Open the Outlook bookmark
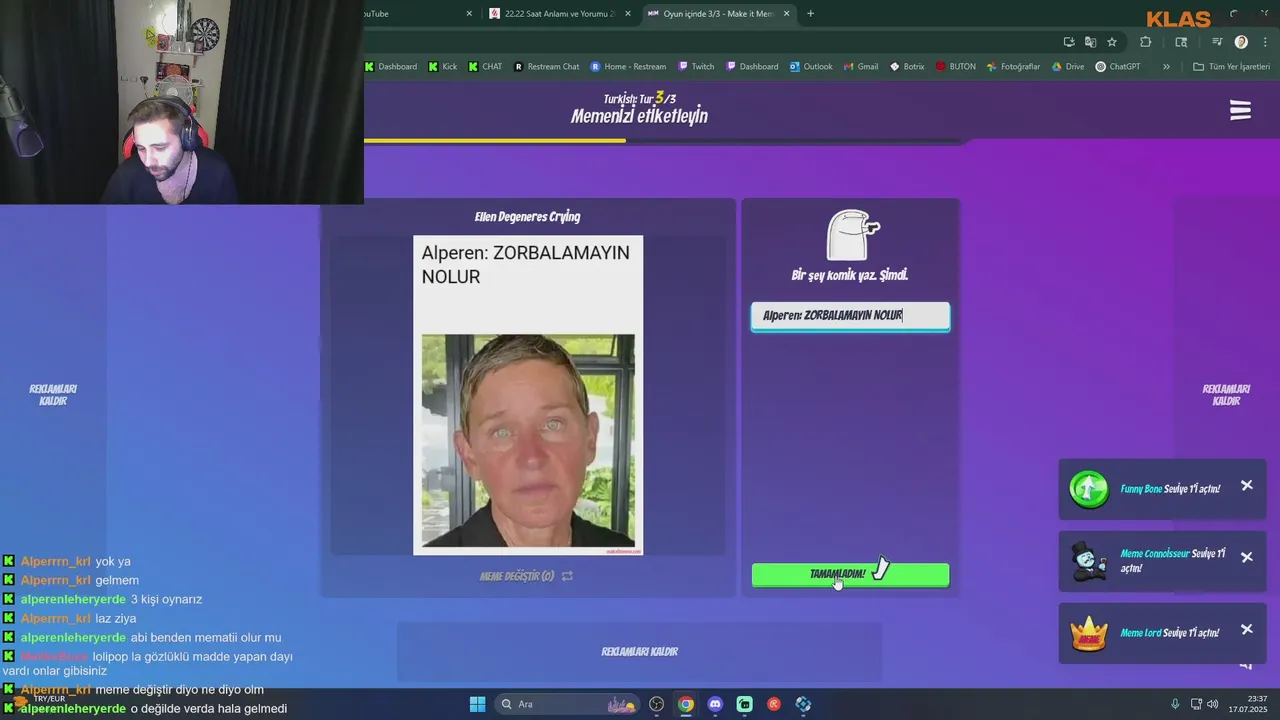1280x720 pixels. click(811, 67)
